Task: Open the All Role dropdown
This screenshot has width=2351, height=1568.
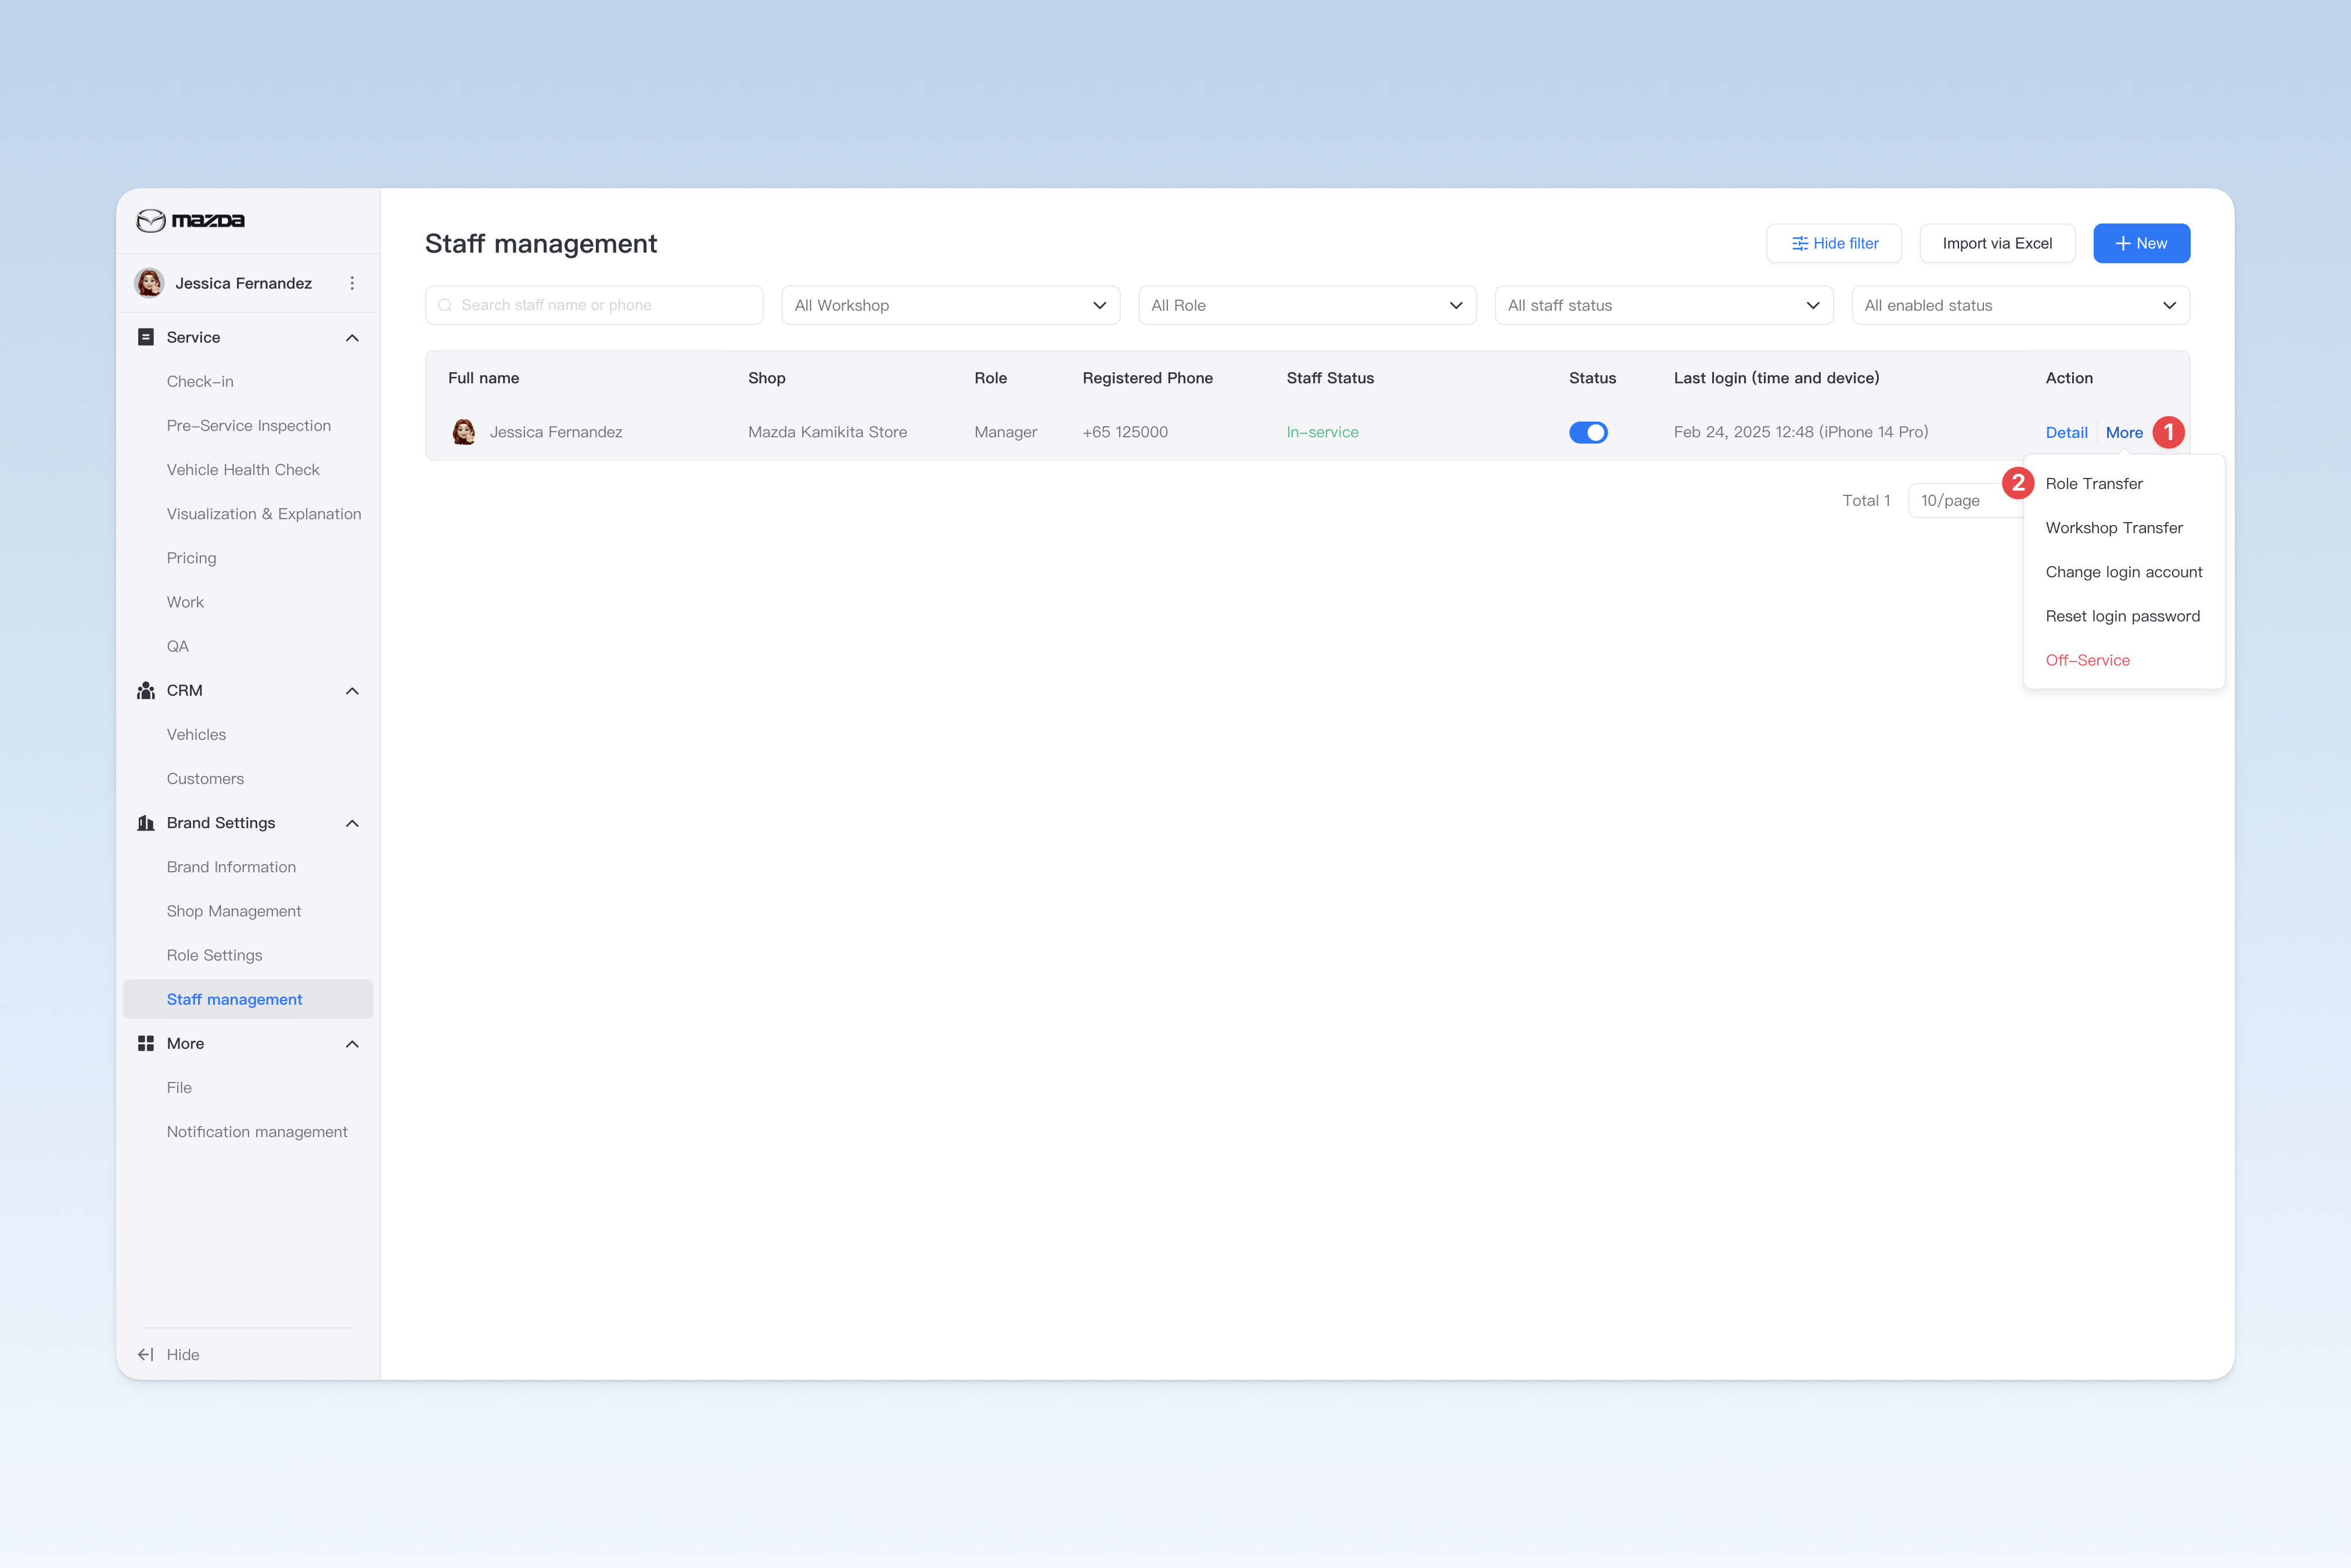Action: pyautogui.click(x=1307, y=305)
